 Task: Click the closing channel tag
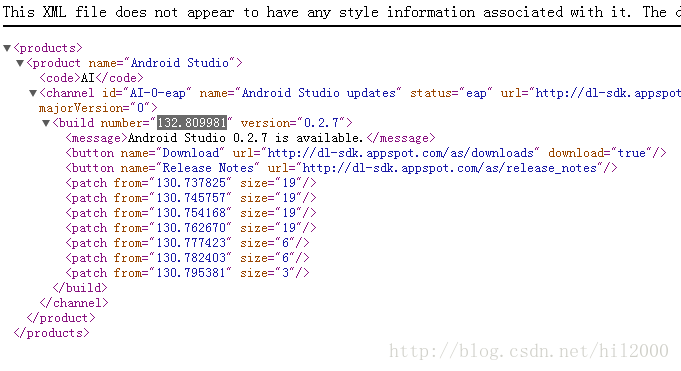click(x=73, y=303)
